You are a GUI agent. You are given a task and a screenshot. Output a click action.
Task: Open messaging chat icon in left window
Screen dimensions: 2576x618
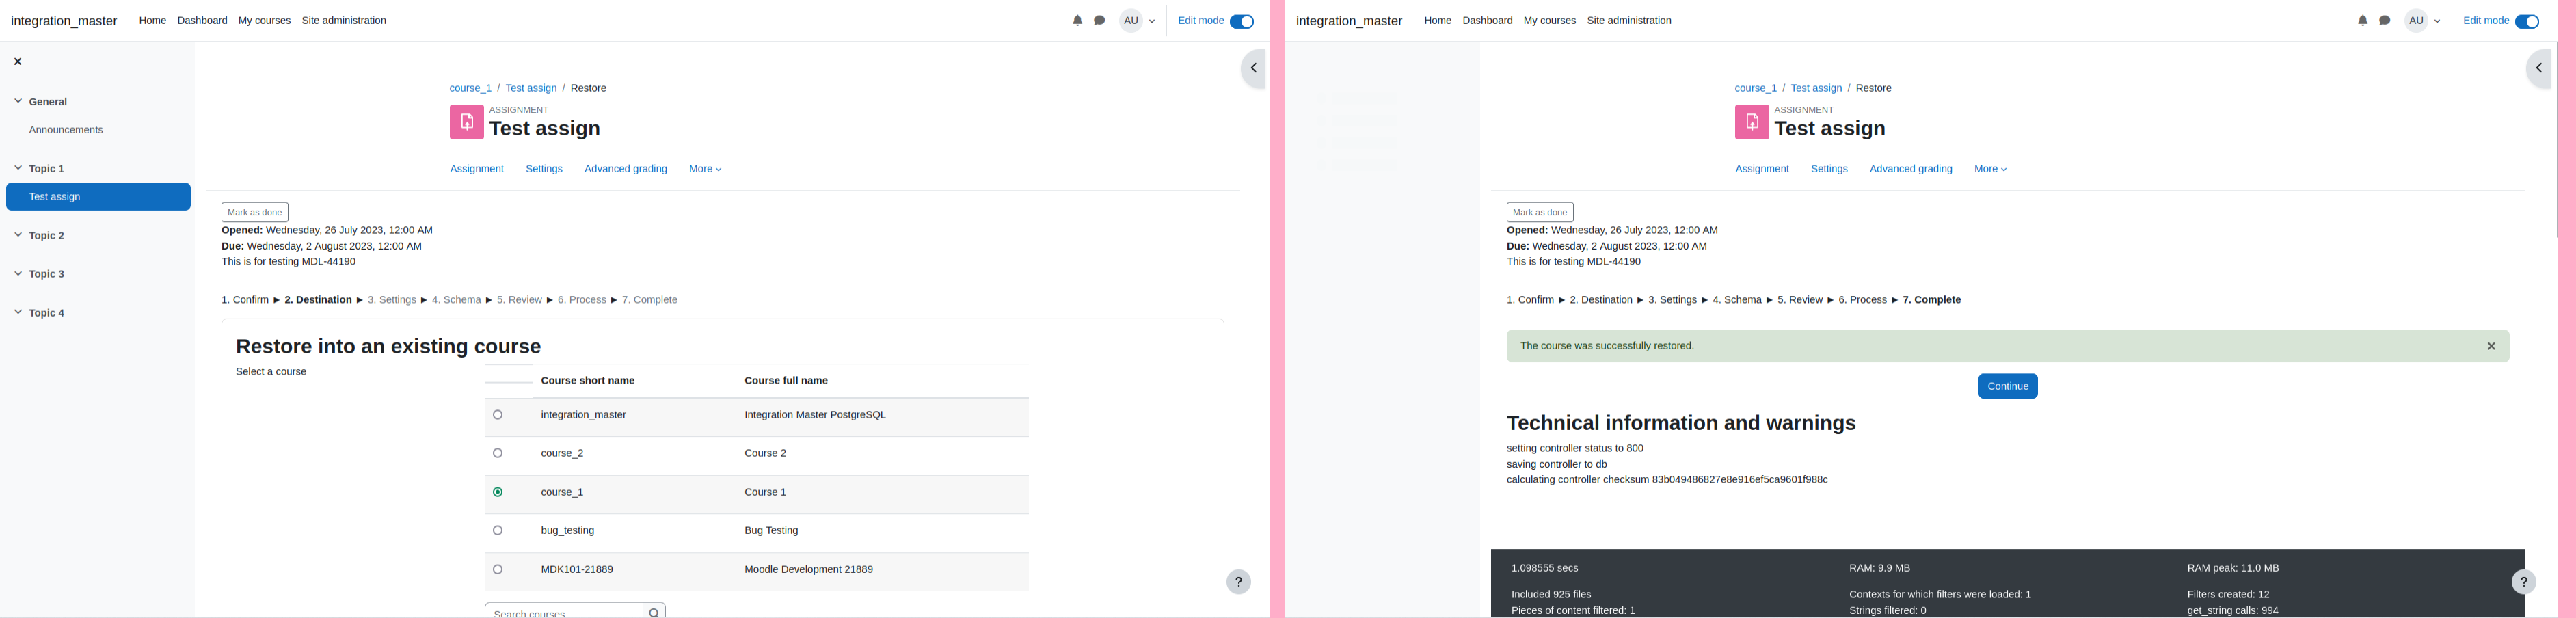click(x=1099, y=21)
